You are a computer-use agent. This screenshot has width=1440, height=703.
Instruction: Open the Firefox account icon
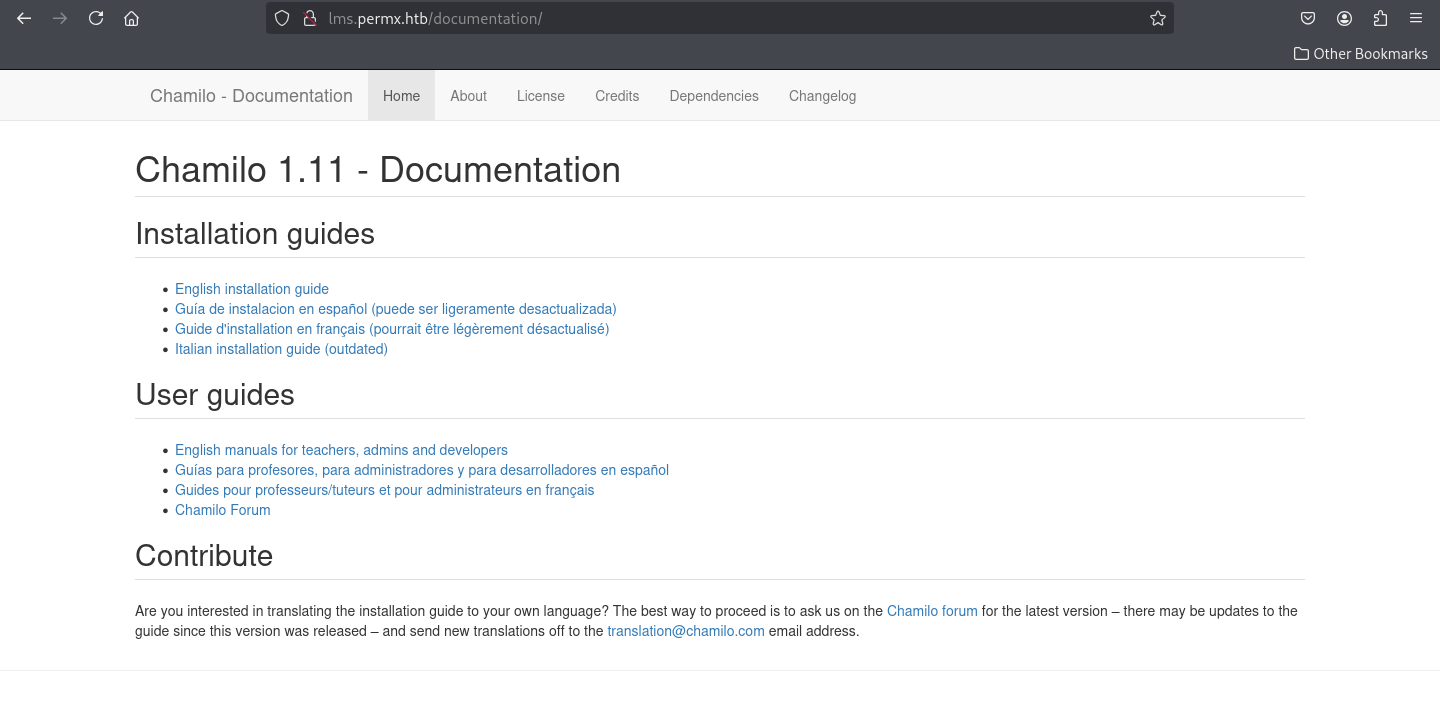pyautogui.click(x=1344, y=18)
